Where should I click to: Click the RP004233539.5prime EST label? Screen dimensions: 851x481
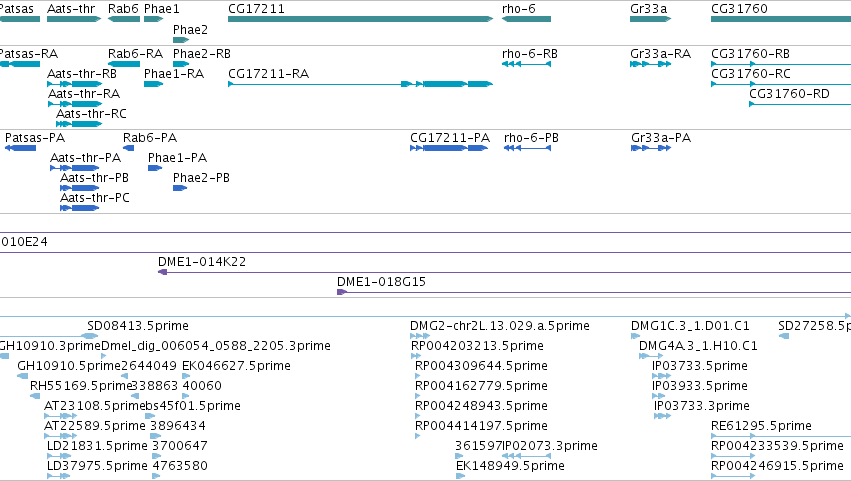[777, 446]
